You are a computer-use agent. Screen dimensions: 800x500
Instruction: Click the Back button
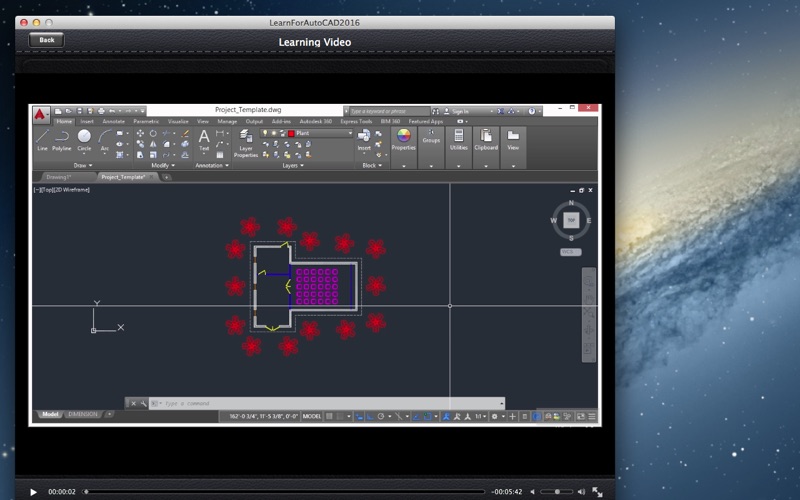[x=46, y=40]
